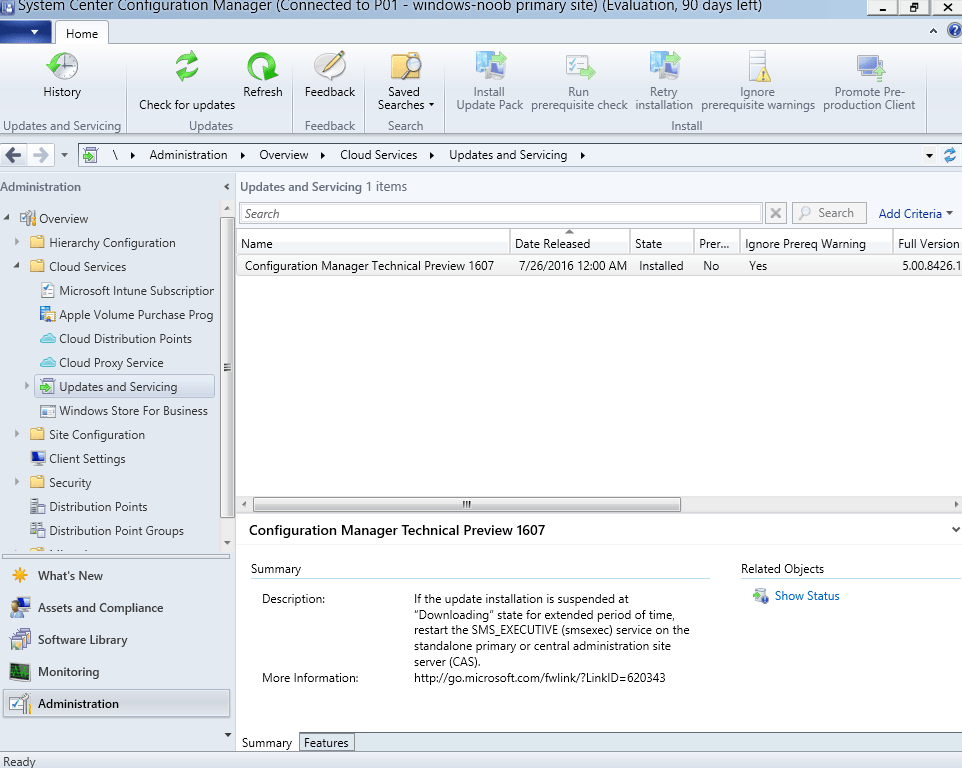Click the green Refresh icon
962x768 pixels.
coord(263,66)
